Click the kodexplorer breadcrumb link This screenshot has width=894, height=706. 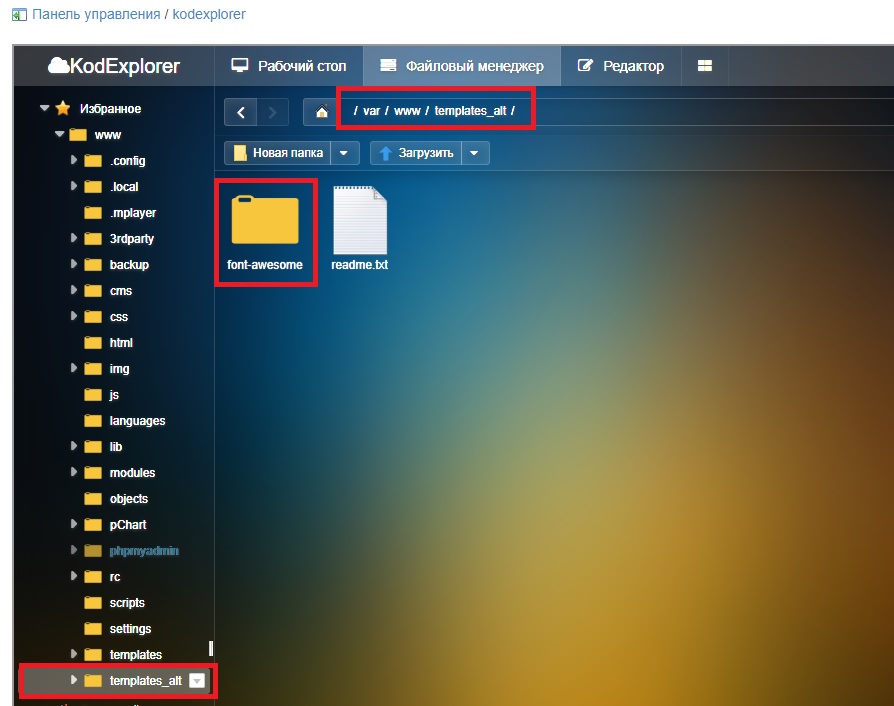(209, 14)
